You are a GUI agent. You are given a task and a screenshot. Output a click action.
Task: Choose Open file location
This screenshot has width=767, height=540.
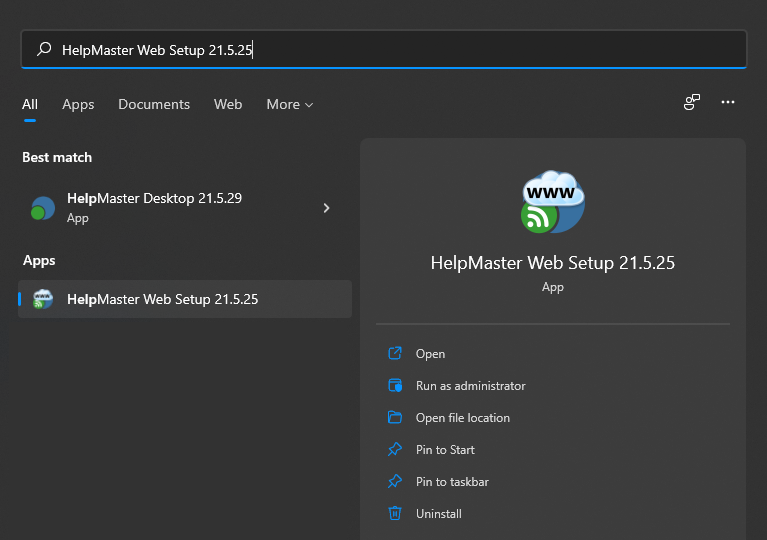pyautogui.click(x=463, y=418)
